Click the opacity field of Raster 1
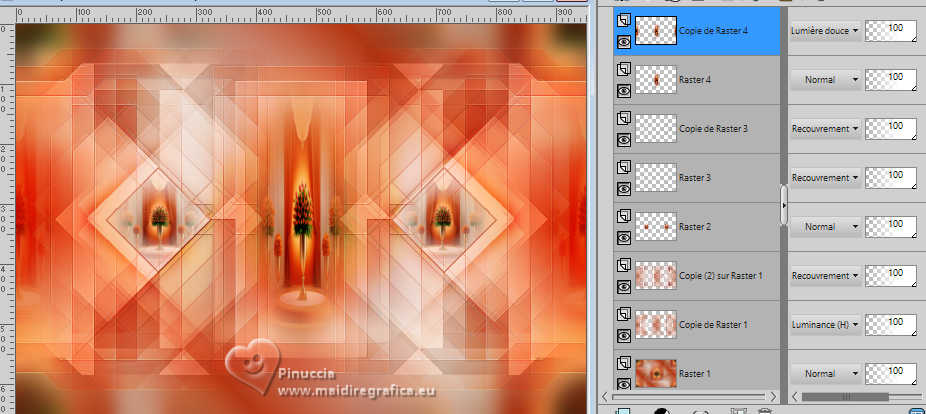This screenshot has height=414, width=926. click(x=891, y=374)
